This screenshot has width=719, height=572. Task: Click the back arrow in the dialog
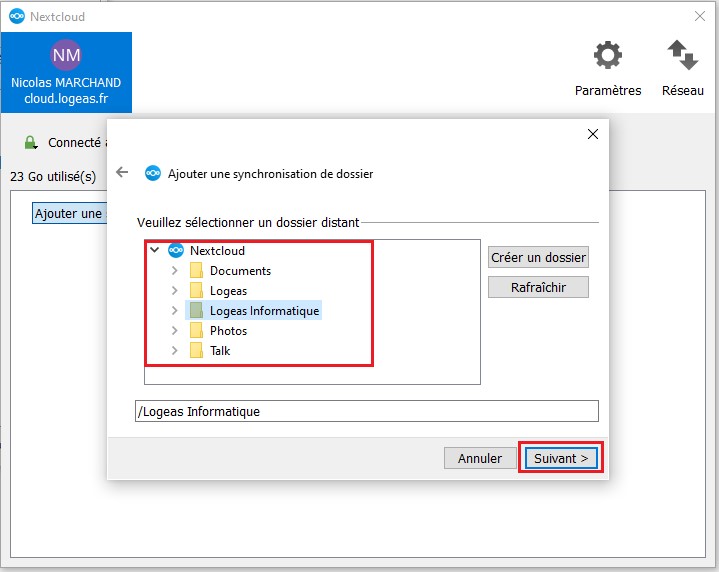[122, 173]
